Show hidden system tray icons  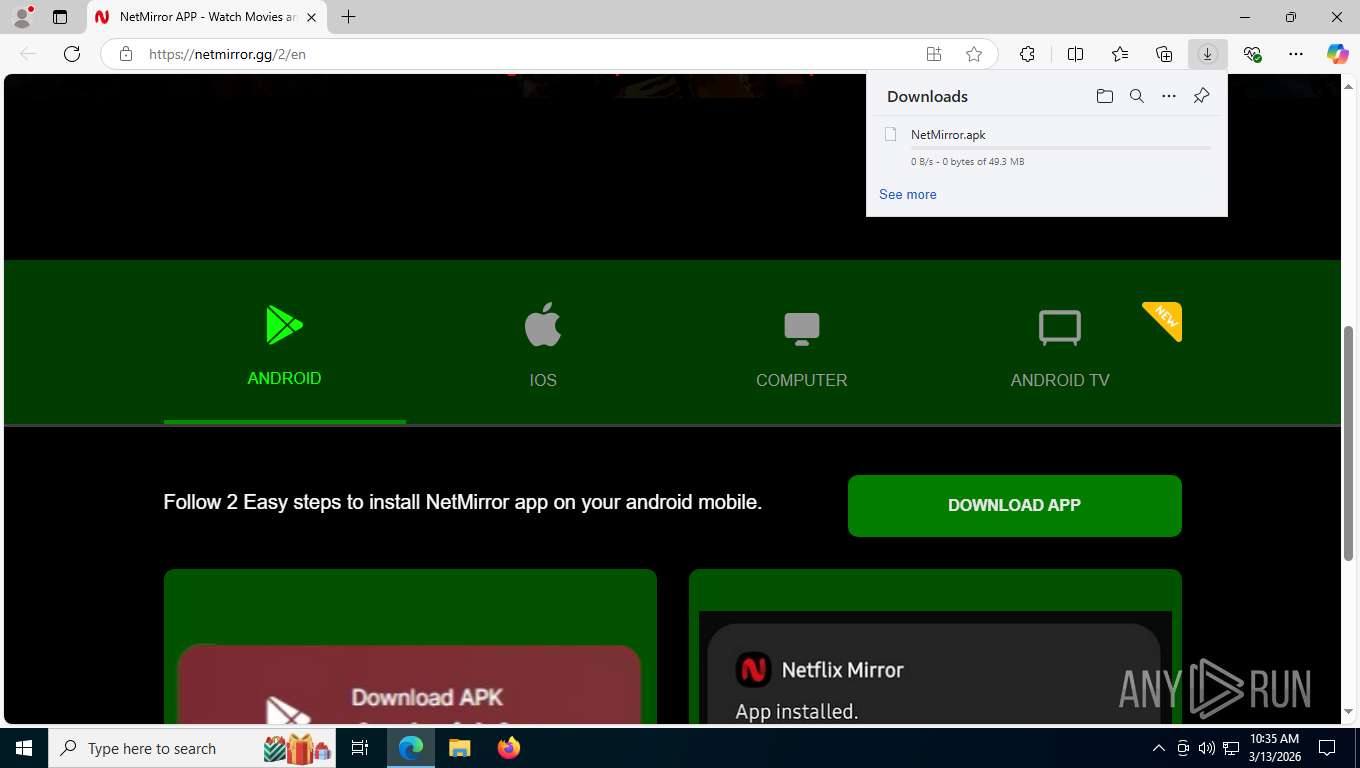click(1159, 748)
